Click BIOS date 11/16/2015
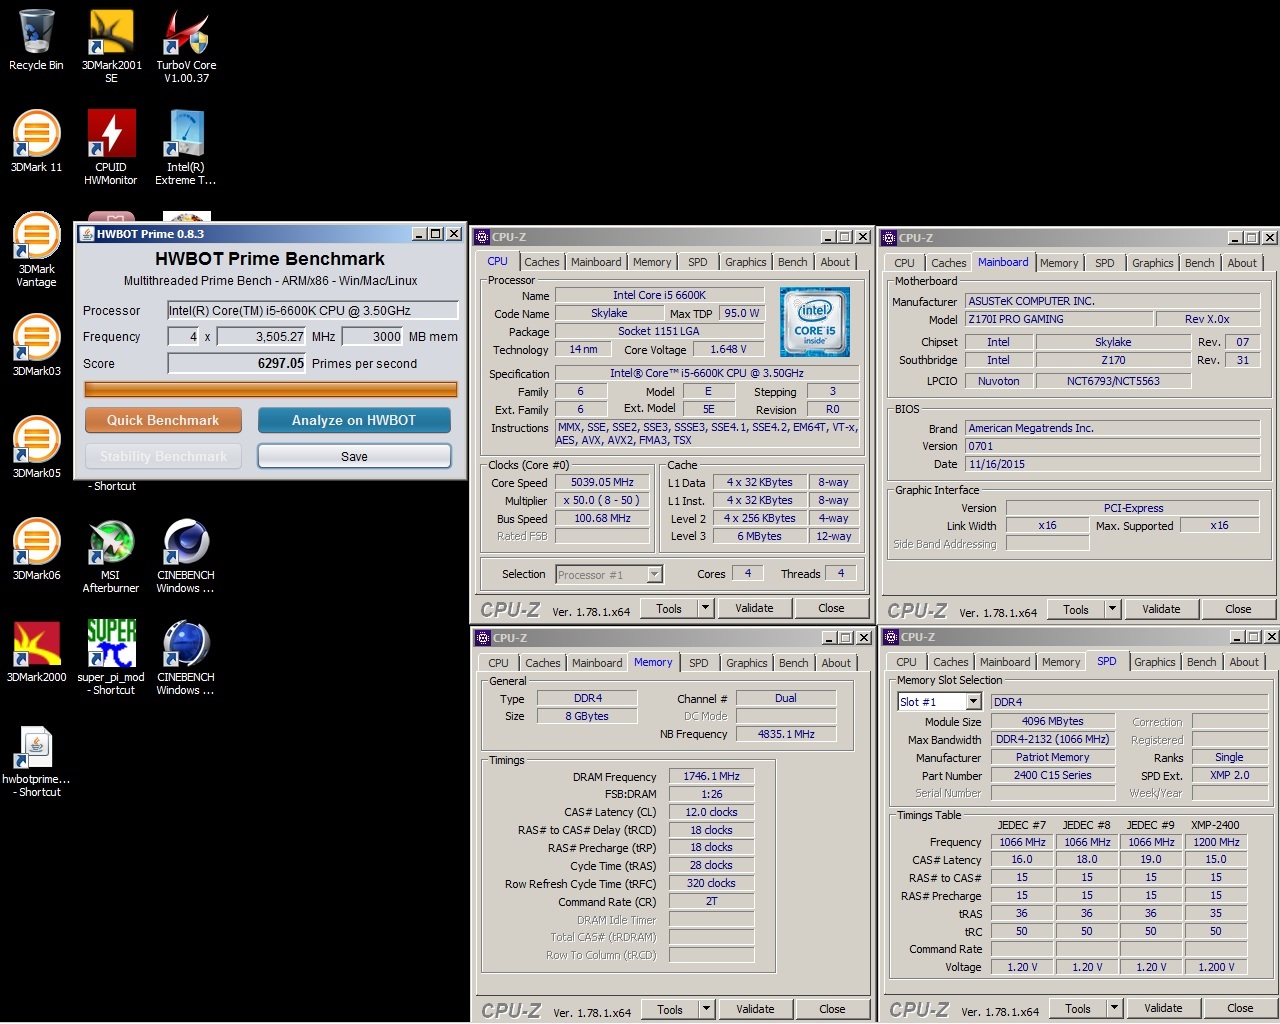1280x1024 pixels. click(1112, 464)
